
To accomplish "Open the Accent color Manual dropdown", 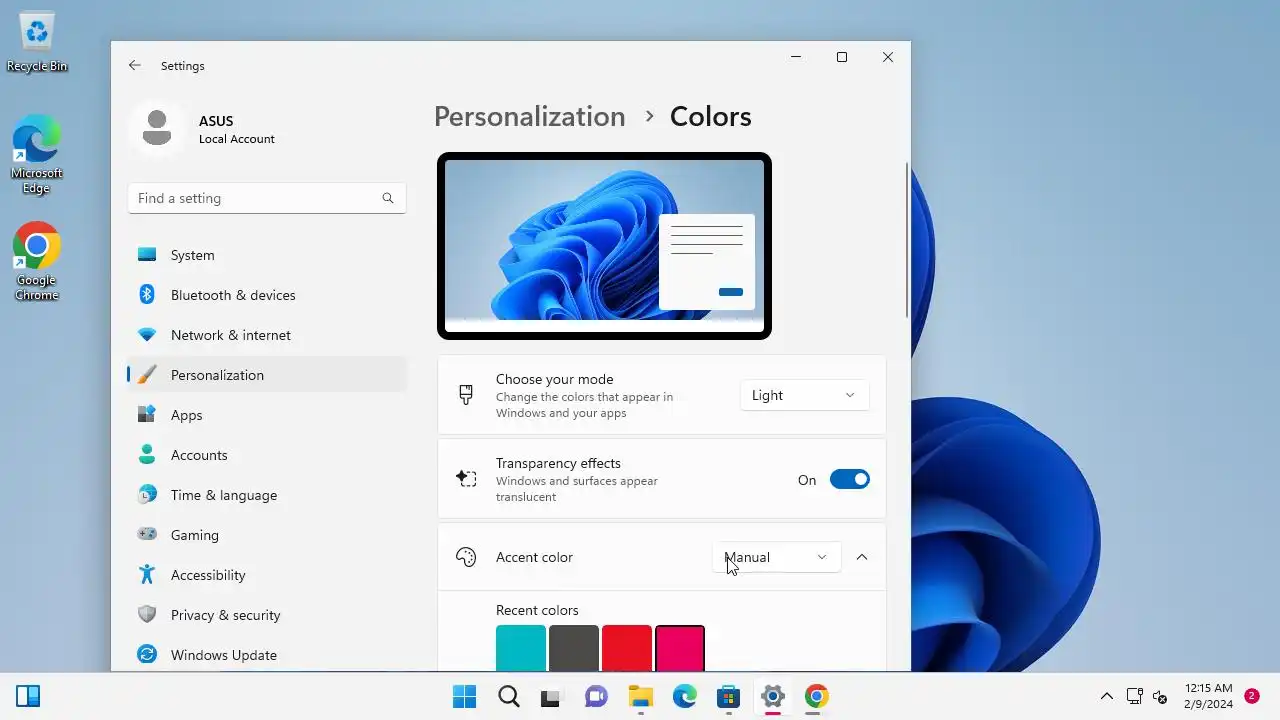I will click(x=776, y=557).
